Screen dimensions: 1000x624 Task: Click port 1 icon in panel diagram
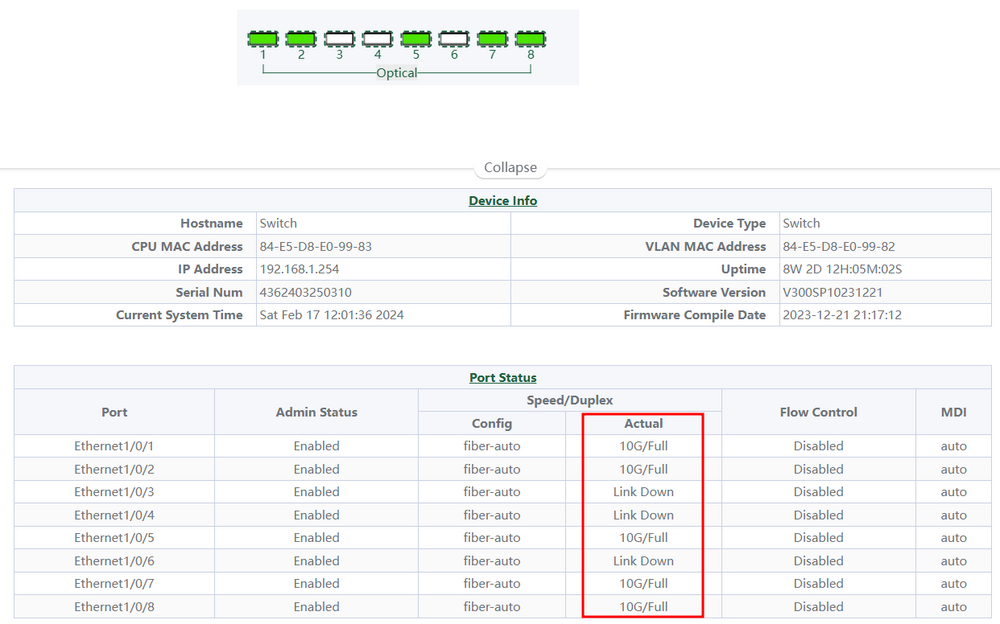263,39
